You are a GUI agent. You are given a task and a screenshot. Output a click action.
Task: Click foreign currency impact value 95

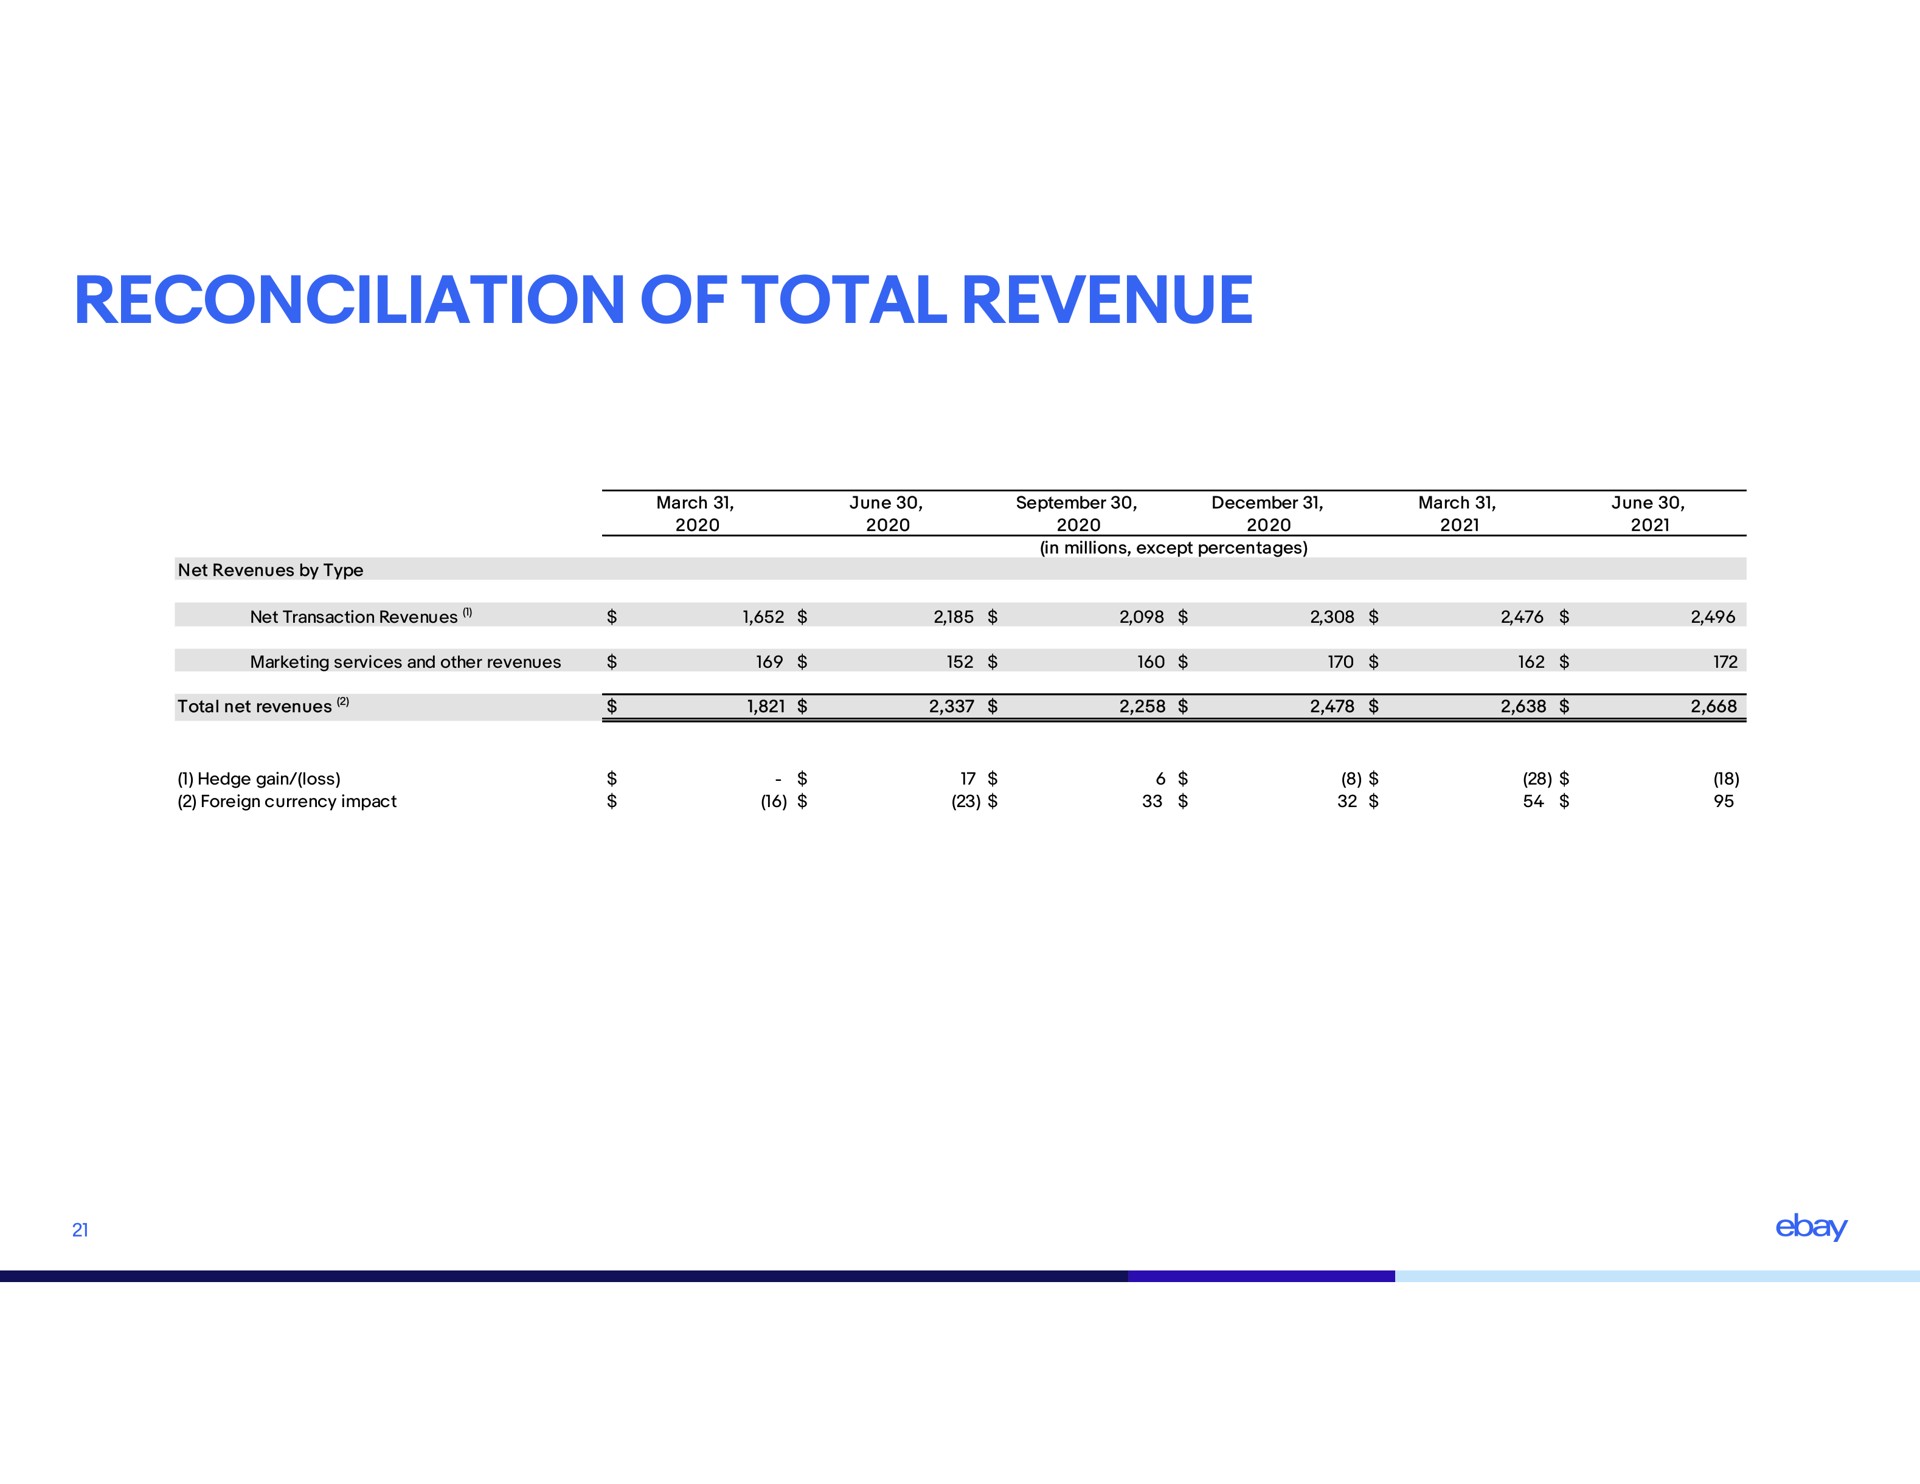coord(1724,802)
